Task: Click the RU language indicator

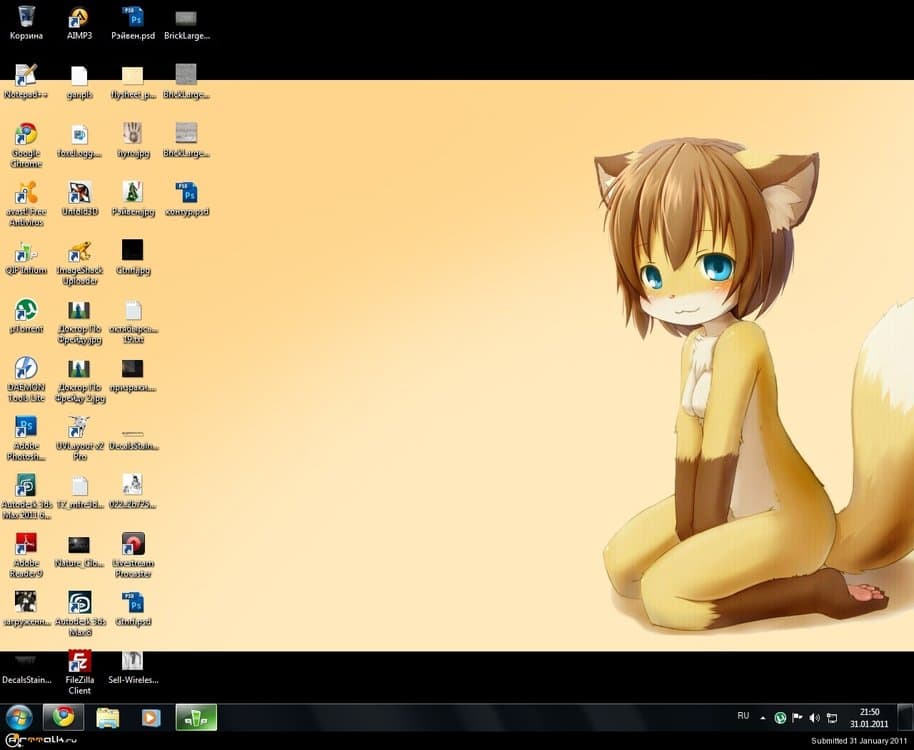Action: [743, 716]
